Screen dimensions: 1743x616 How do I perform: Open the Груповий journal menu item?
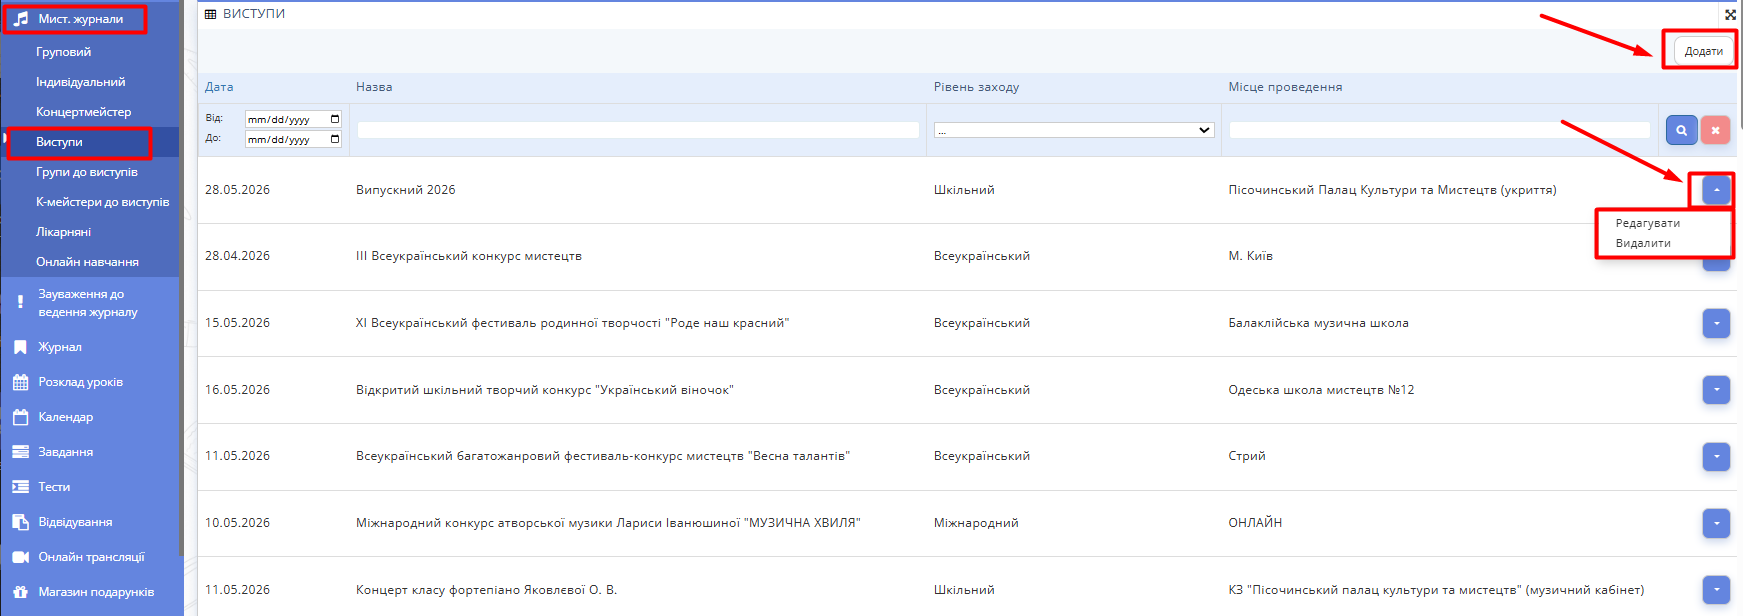64,52
